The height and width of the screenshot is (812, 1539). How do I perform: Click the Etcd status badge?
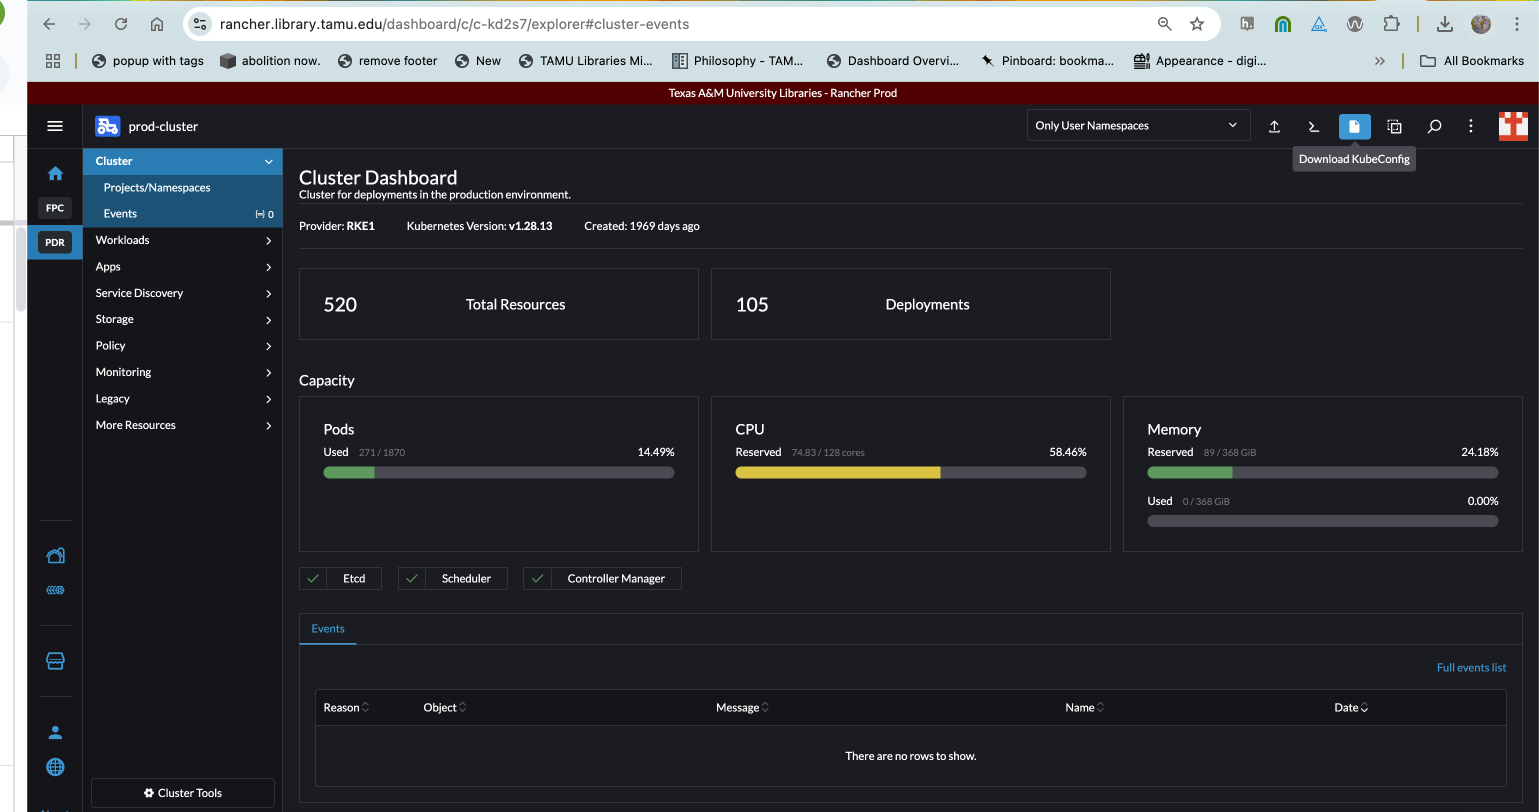click(341, 579)
